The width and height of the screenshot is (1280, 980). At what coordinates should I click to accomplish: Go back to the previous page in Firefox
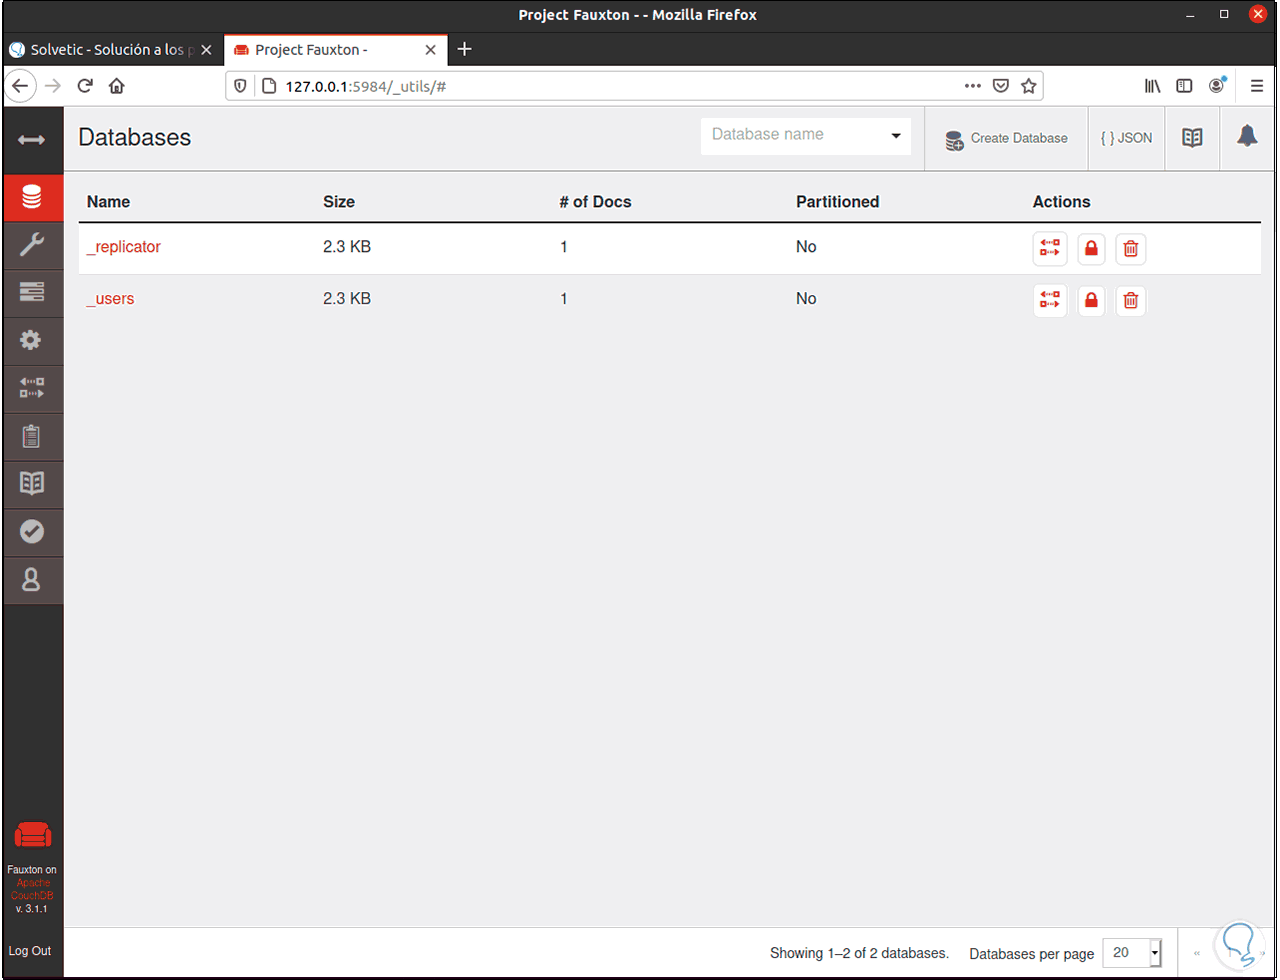pos(21,86)
